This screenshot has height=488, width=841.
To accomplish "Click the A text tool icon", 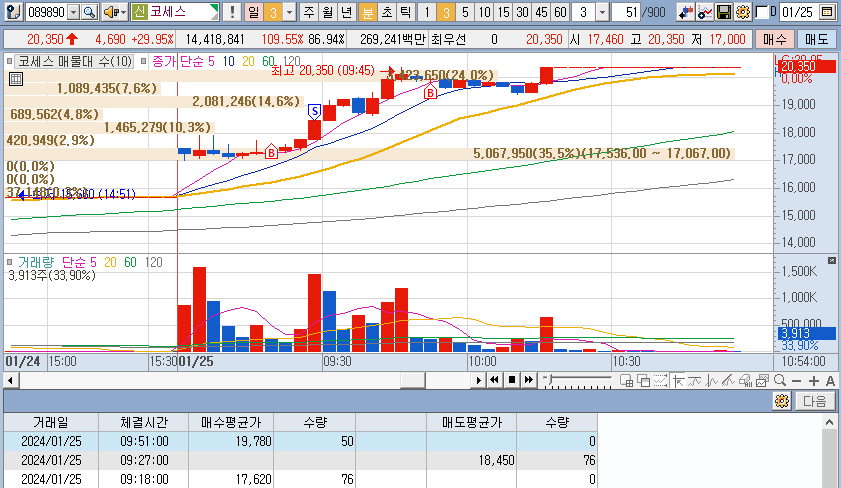I will 830,381.
